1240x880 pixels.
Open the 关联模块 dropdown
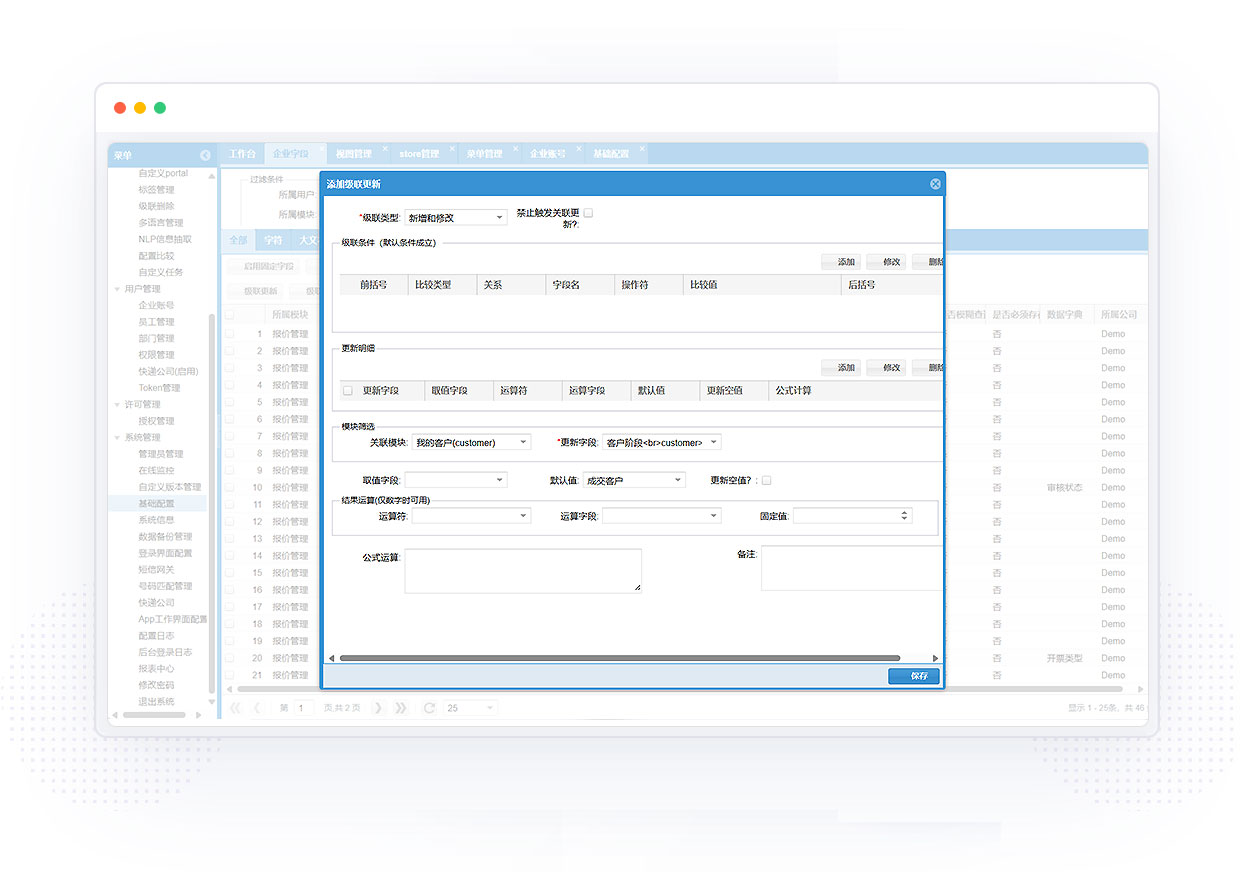(x=524, y=442)
